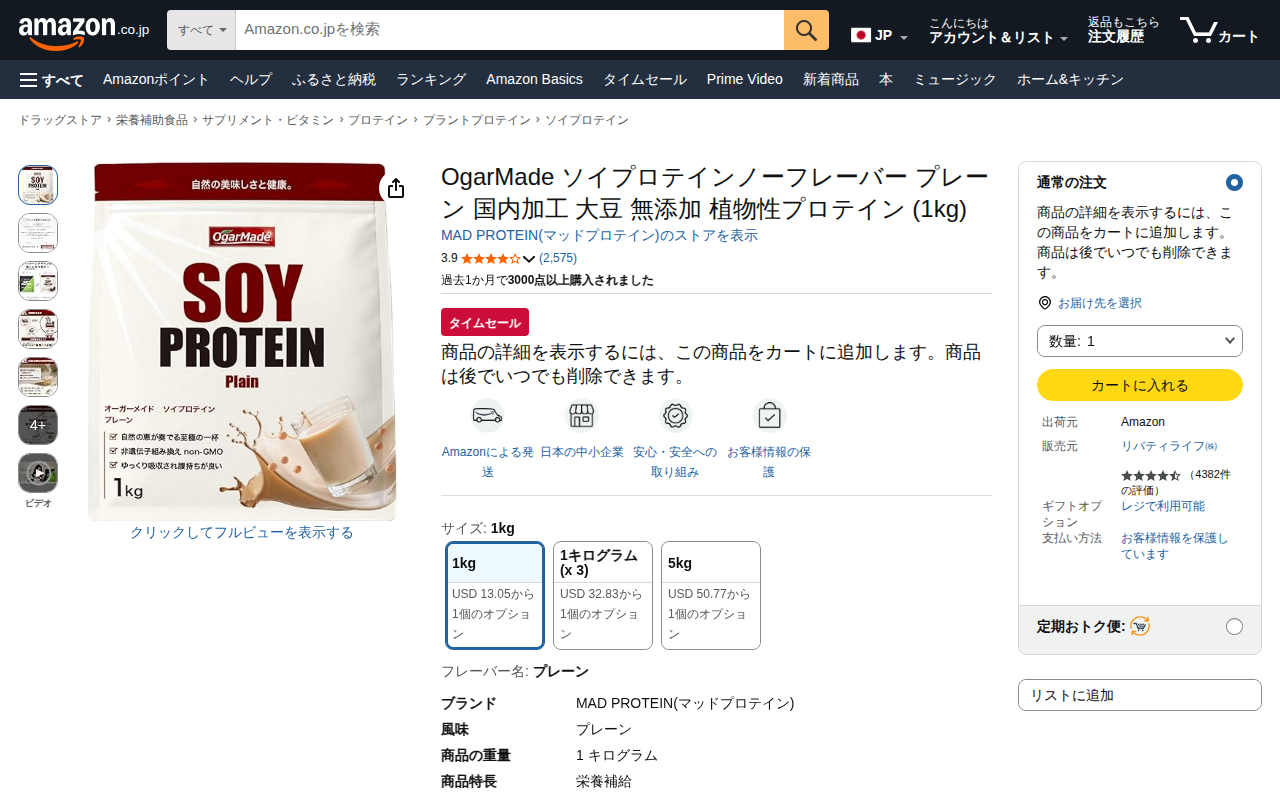Image resolution: width=1280 pixels, height=800 pixels.
Task: Open 本 in the nav bar
Action: (886, 80)
